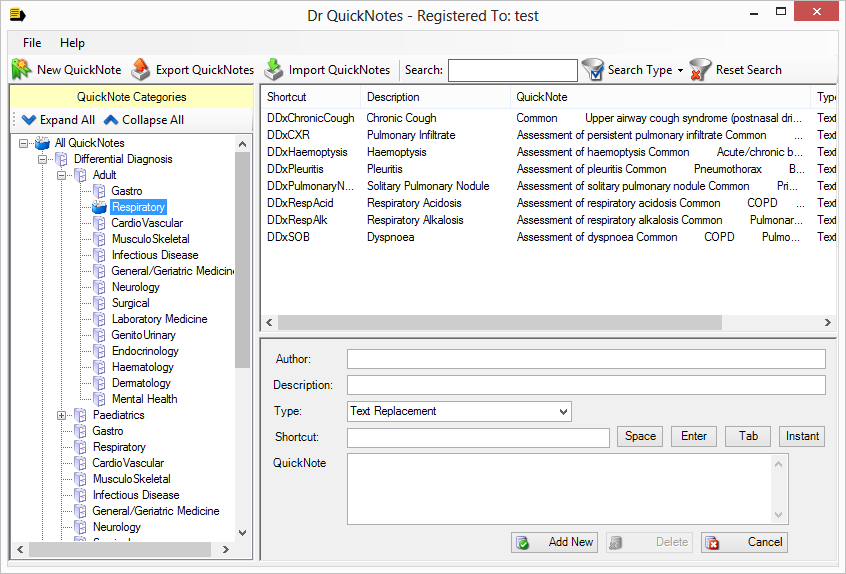Click the Neurology category icon under Adult
The height and width of the screenshot is (574, 846).
click(99, 287)
